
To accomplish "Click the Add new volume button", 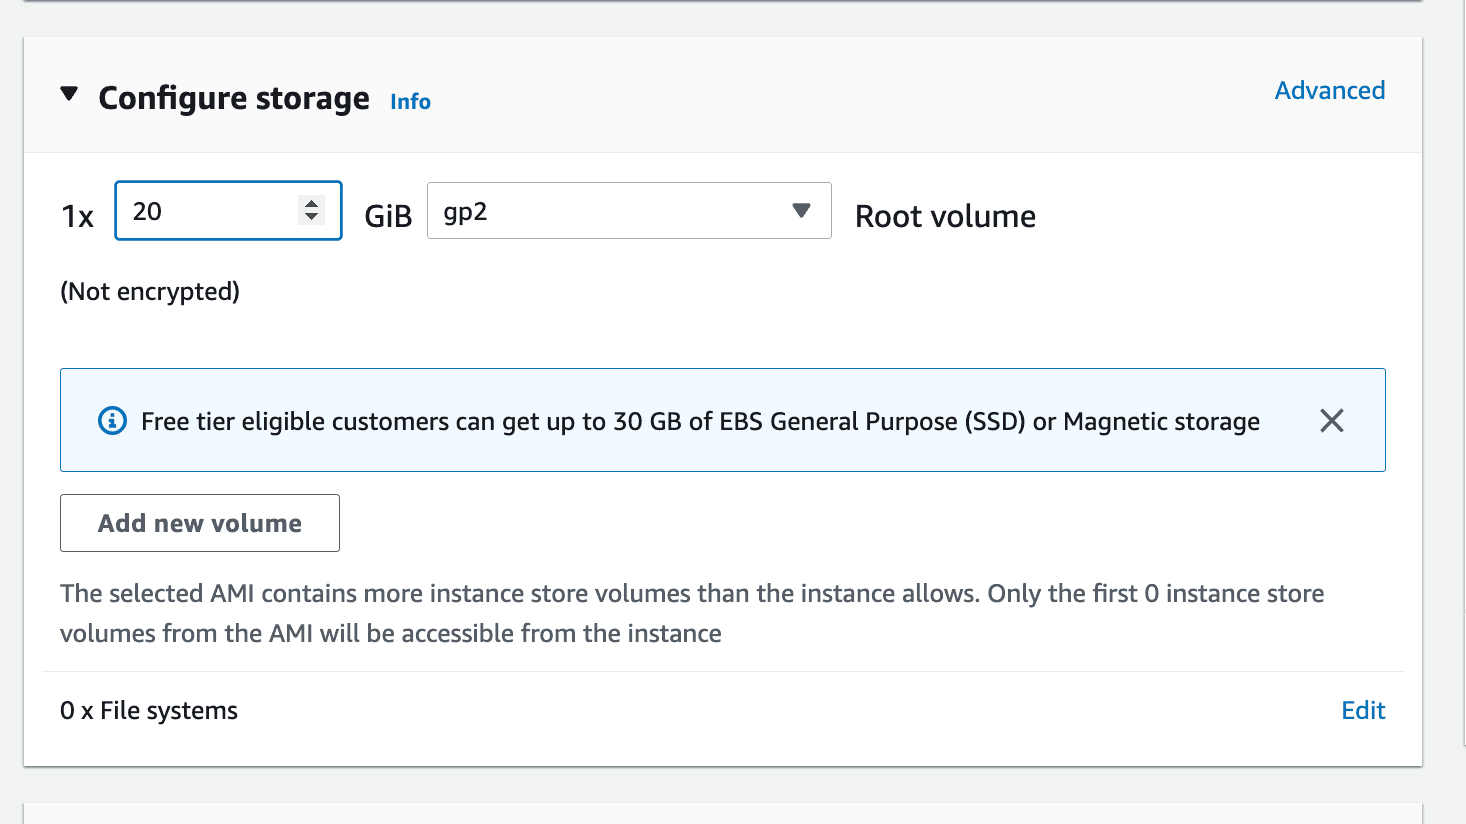I will (199, 522).
